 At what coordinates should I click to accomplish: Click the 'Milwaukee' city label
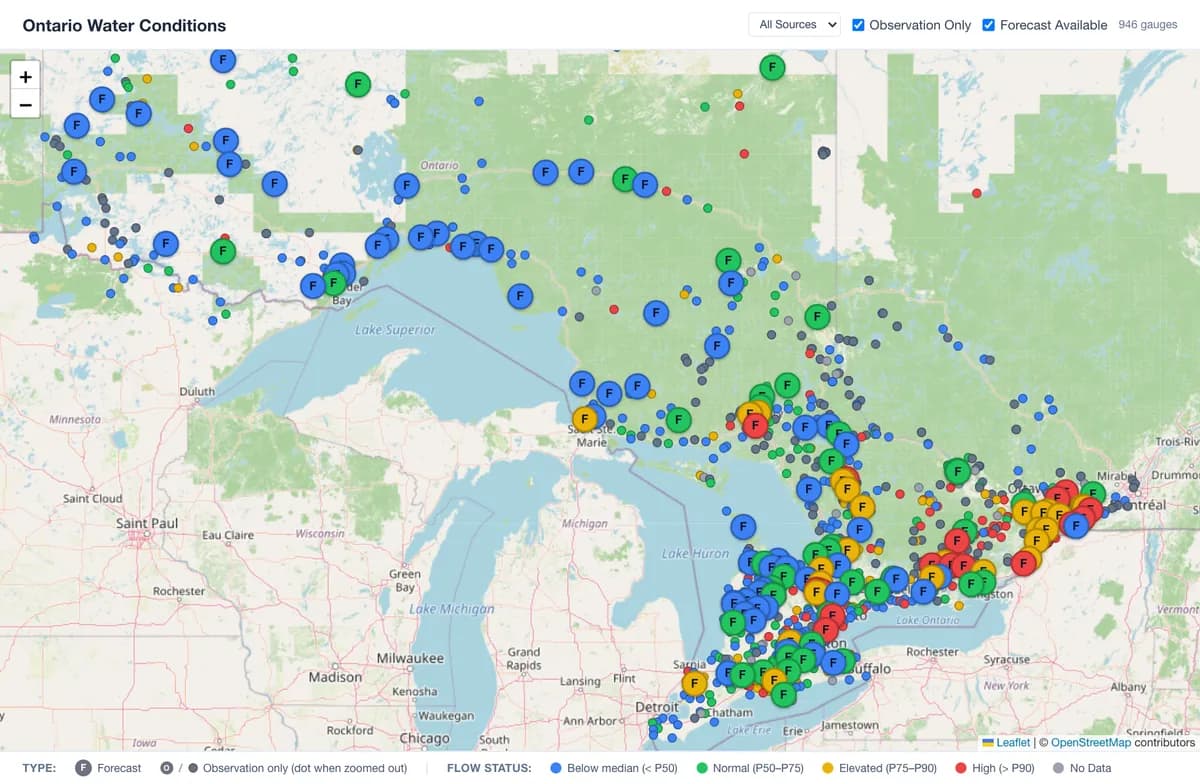tap(410, 658)
